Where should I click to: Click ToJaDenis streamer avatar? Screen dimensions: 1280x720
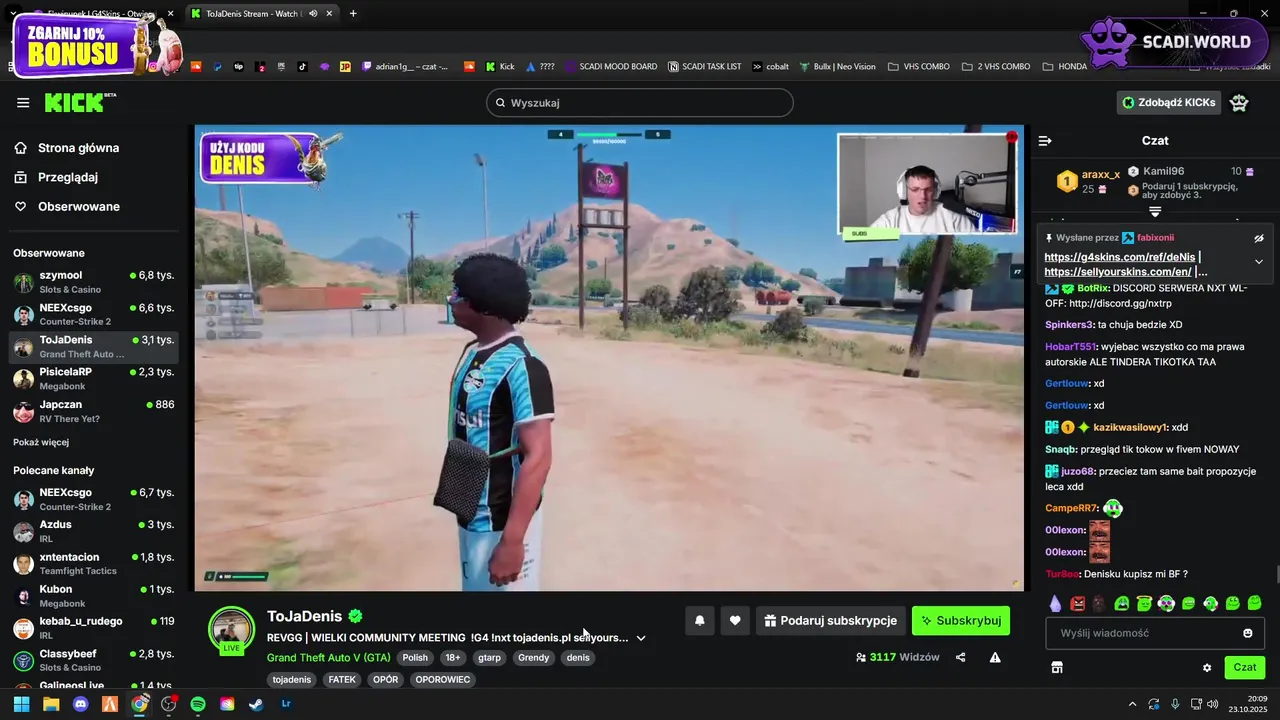pyautogui.click(x=231, y=630)
